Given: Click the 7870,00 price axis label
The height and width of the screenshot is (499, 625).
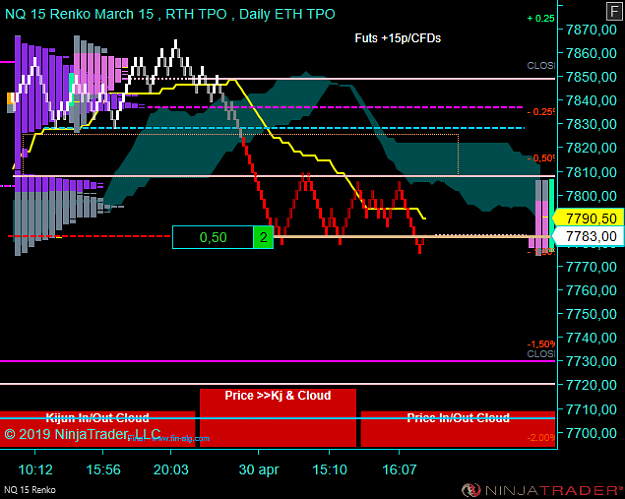Looking at the screenshot, I should click(x=592, y=29).
